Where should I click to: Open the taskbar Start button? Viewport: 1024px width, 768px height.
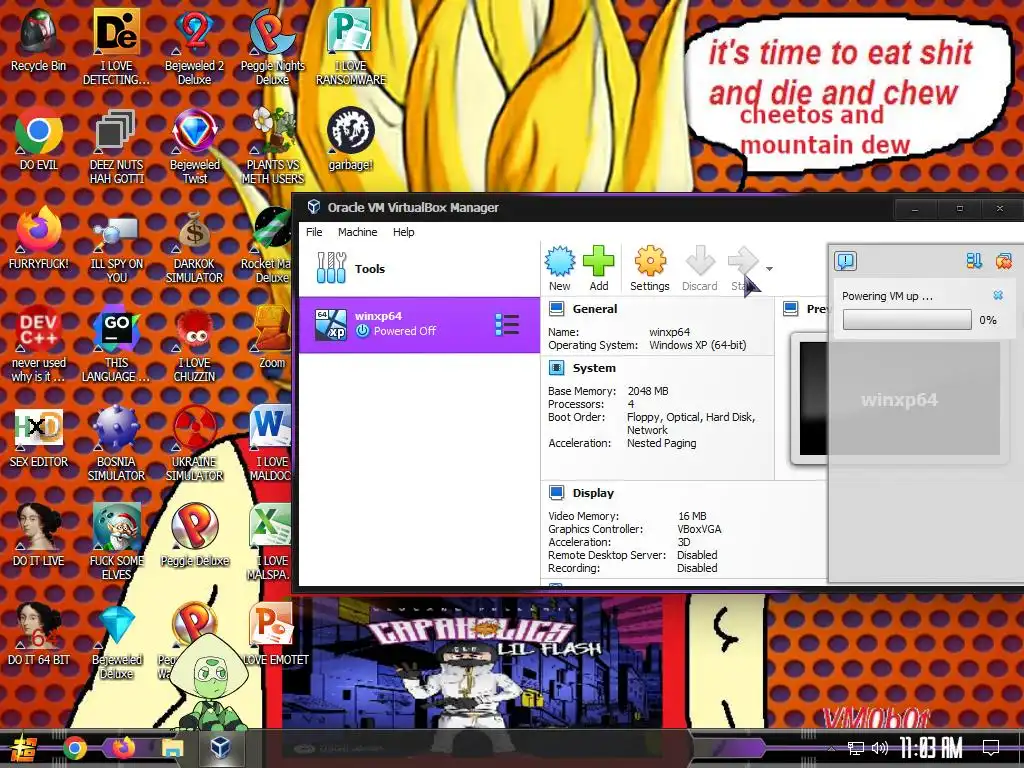click(23, 748)
